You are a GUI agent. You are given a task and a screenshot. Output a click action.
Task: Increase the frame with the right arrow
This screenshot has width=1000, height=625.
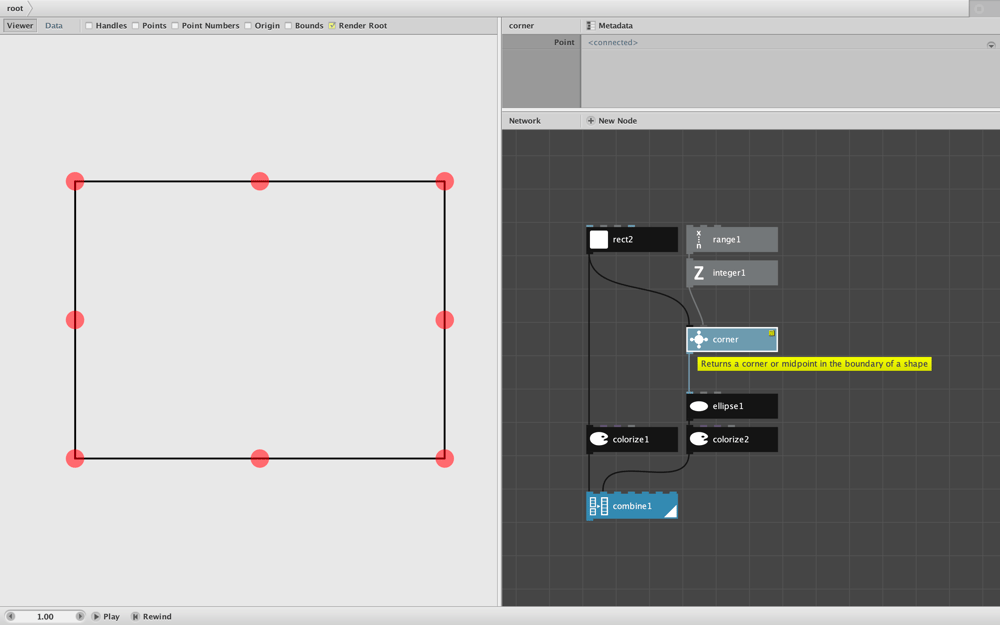(x=80, y=616)
